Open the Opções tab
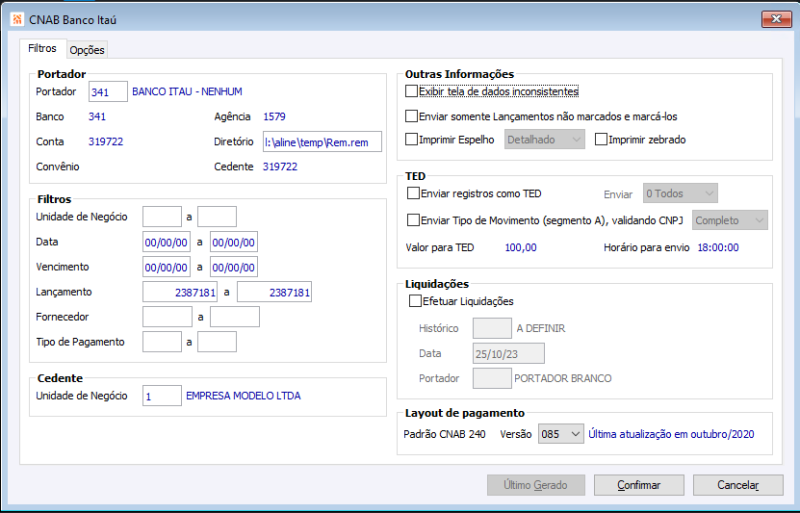This screenshot has width=800, height=513. [87, 50]
